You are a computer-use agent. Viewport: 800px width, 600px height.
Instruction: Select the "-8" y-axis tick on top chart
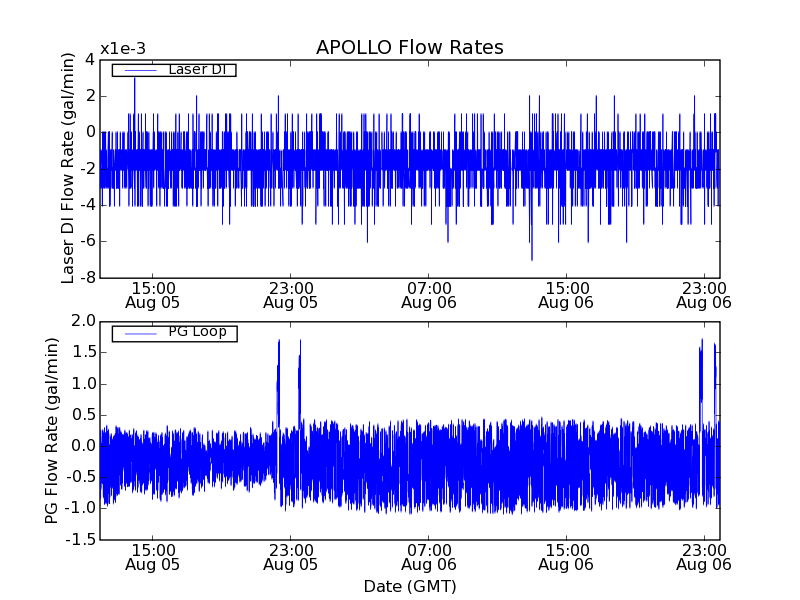[87, 278]
